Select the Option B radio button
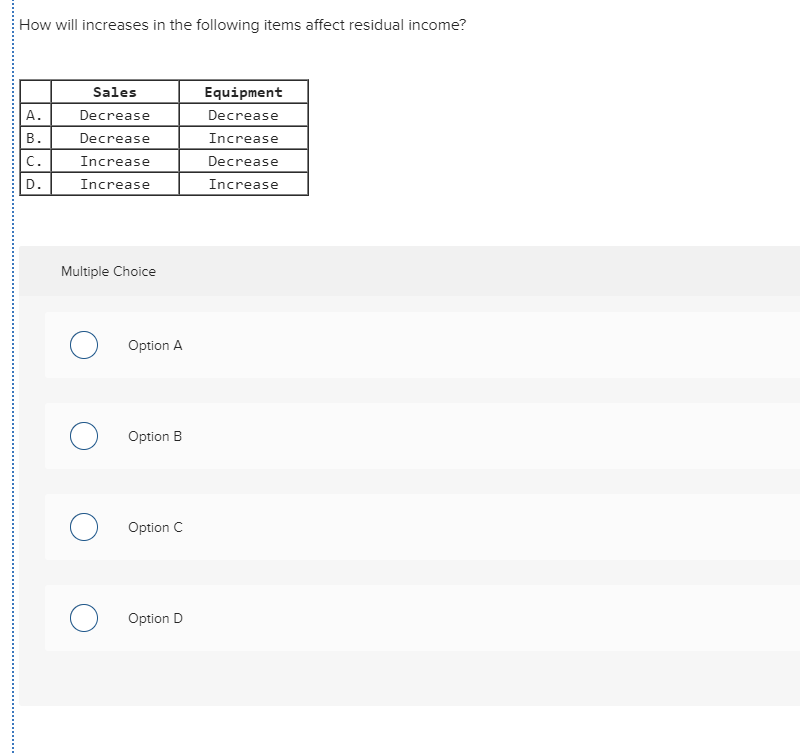The image size is (800, 753). tap(83, 436)
